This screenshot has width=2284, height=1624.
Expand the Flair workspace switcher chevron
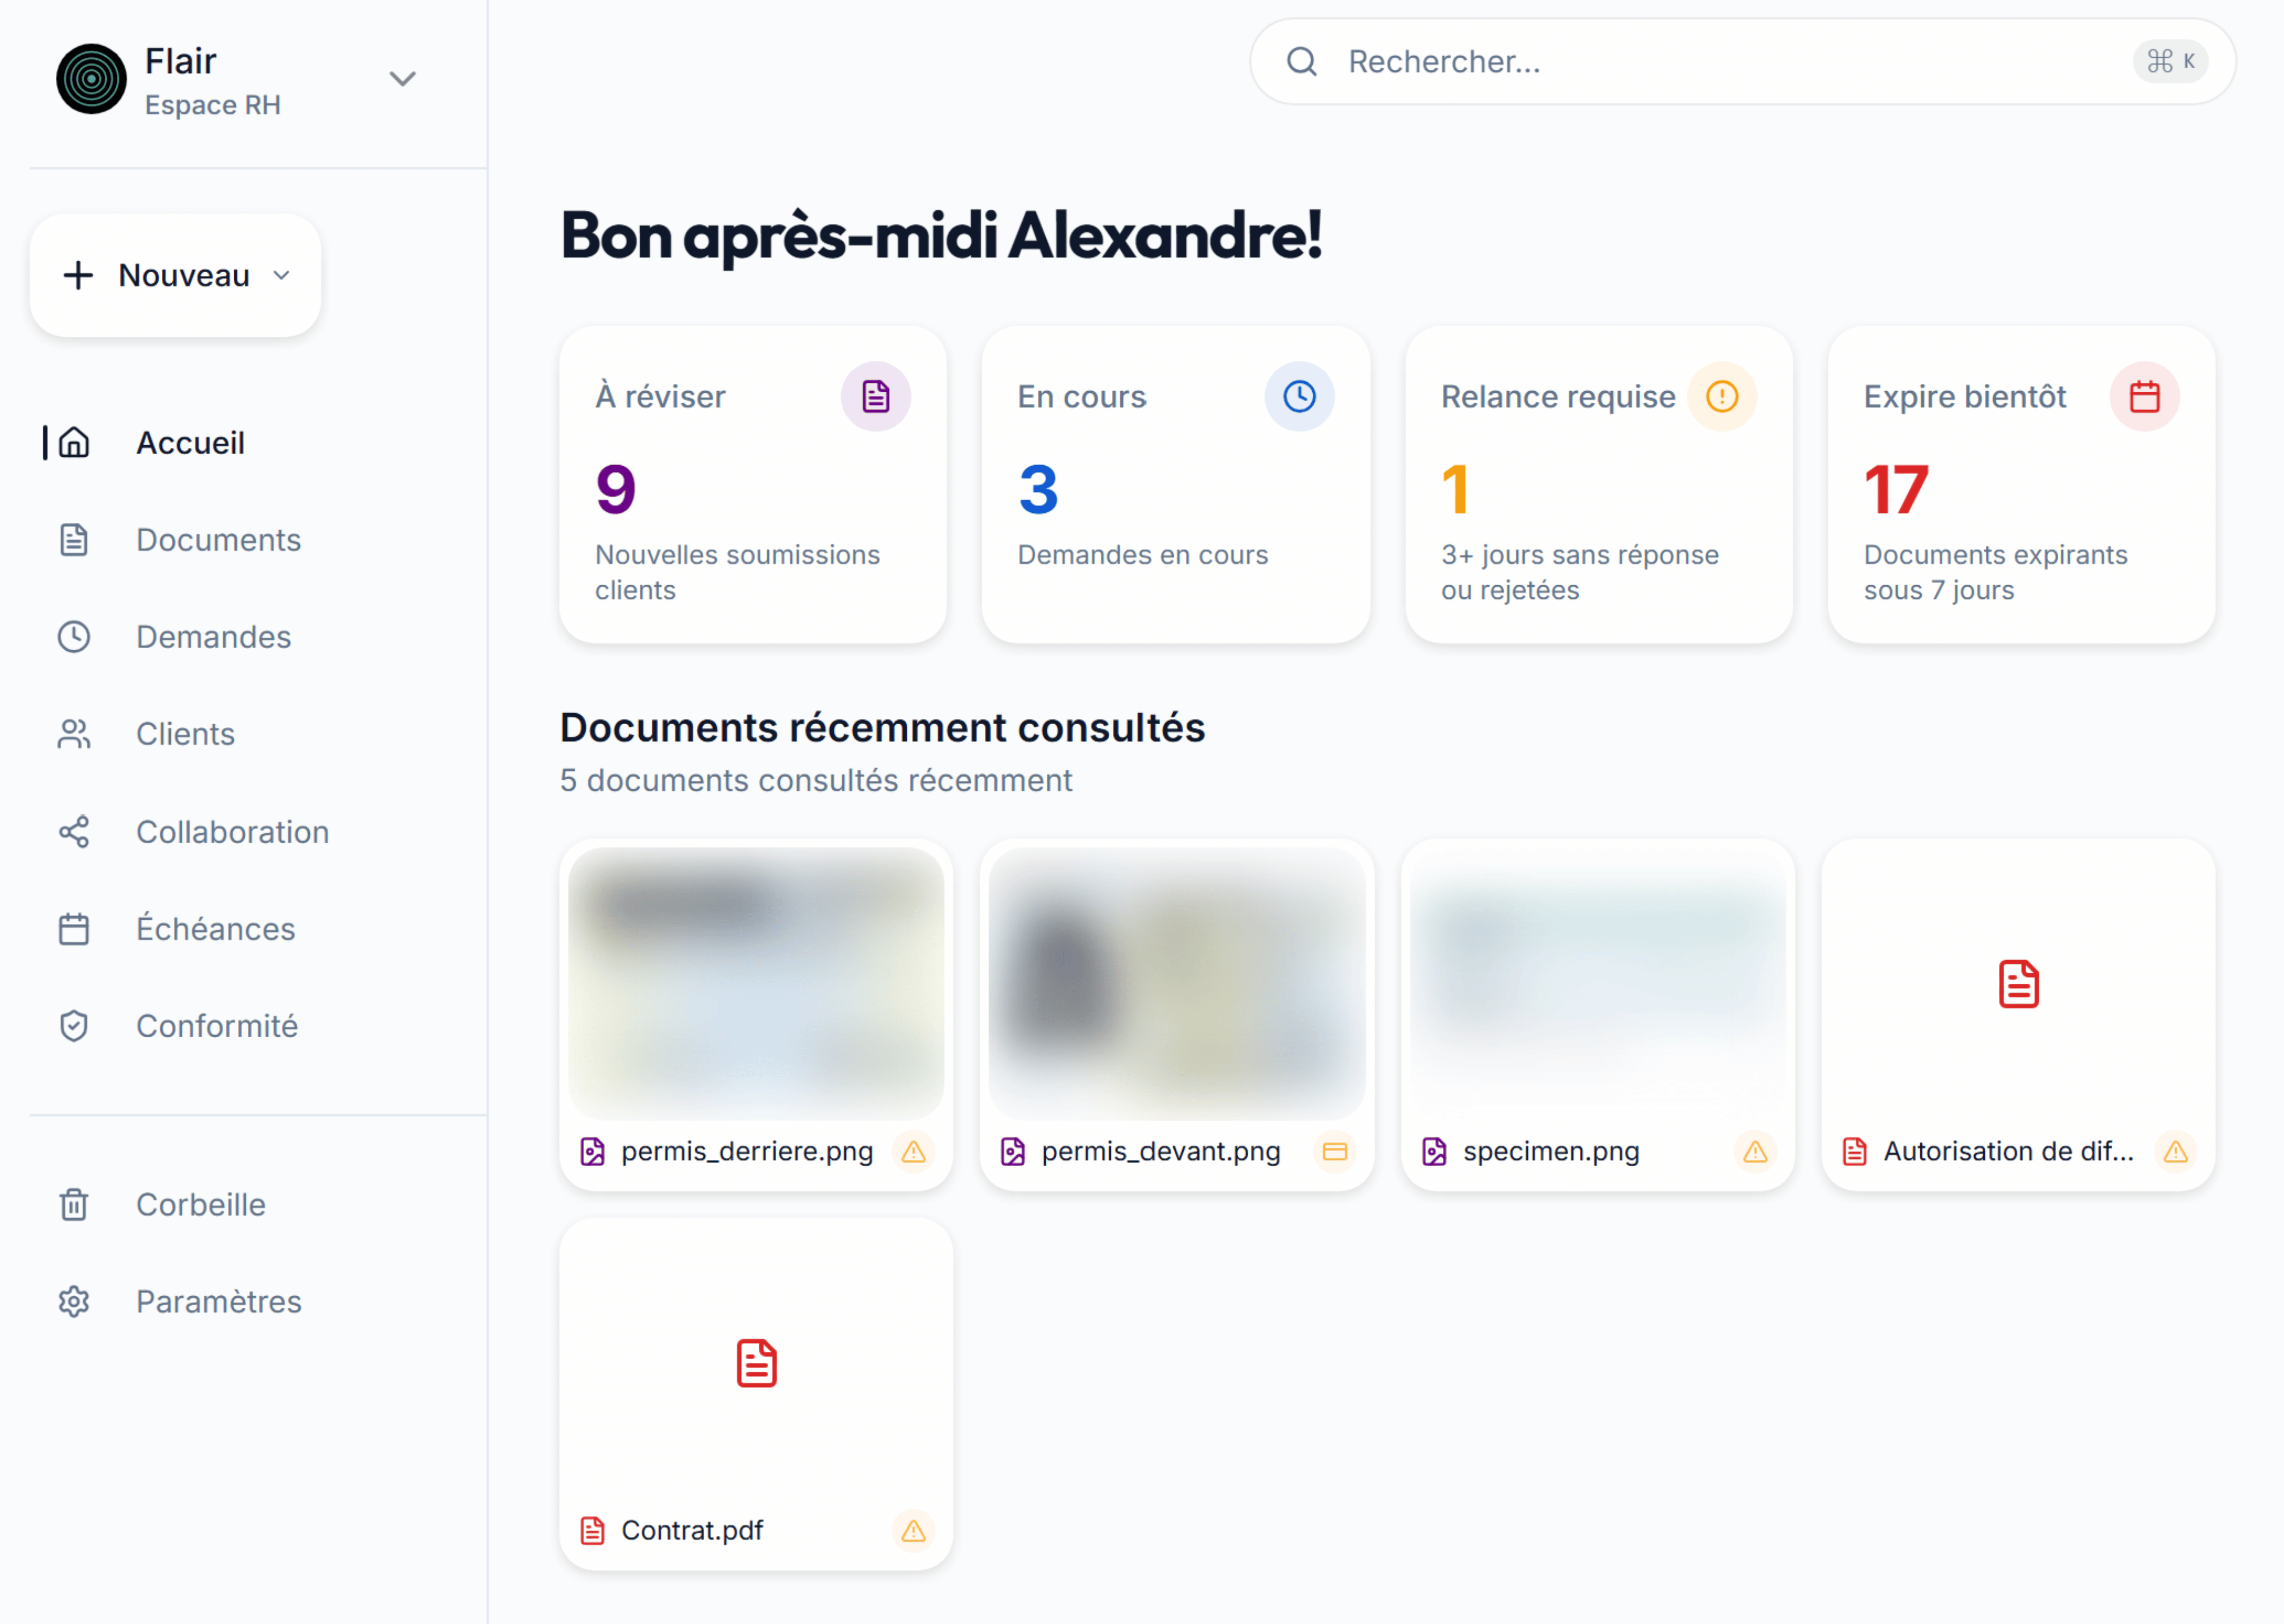pos(402,79)
